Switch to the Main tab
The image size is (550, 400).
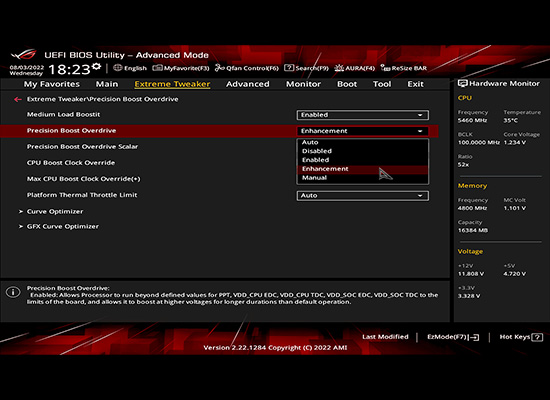coord(107,84)
